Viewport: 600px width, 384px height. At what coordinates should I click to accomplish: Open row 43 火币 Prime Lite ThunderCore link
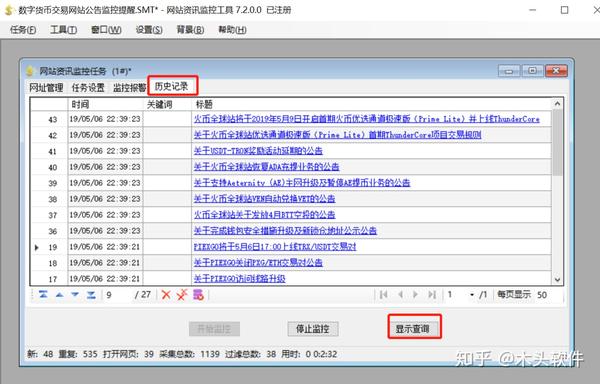point(367,119)
